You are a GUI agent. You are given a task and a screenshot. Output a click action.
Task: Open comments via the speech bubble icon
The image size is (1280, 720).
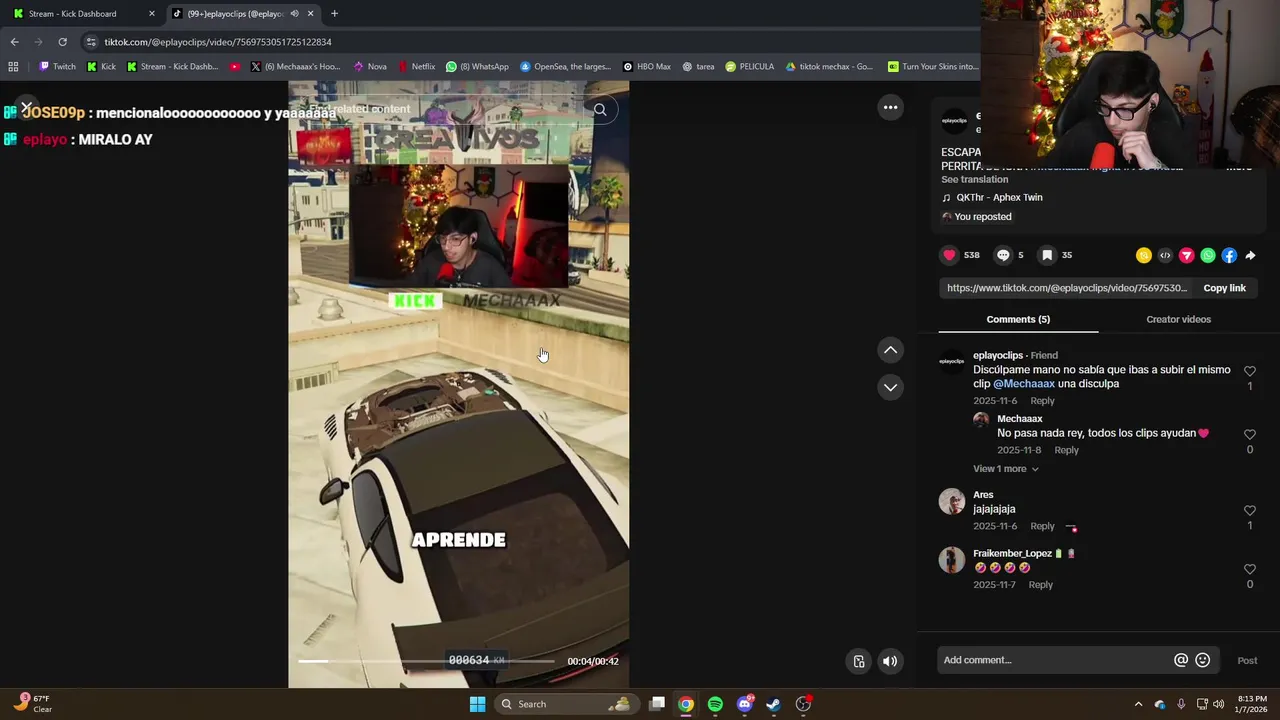coord(1003,255)
